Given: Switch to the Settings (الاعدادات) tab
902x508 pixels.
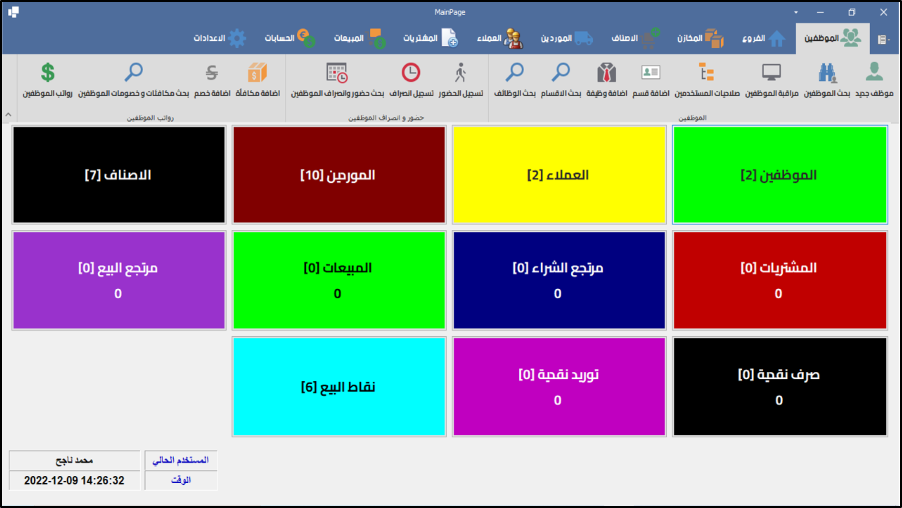Looking at the screenshot, I should click(x=221, y=38).
